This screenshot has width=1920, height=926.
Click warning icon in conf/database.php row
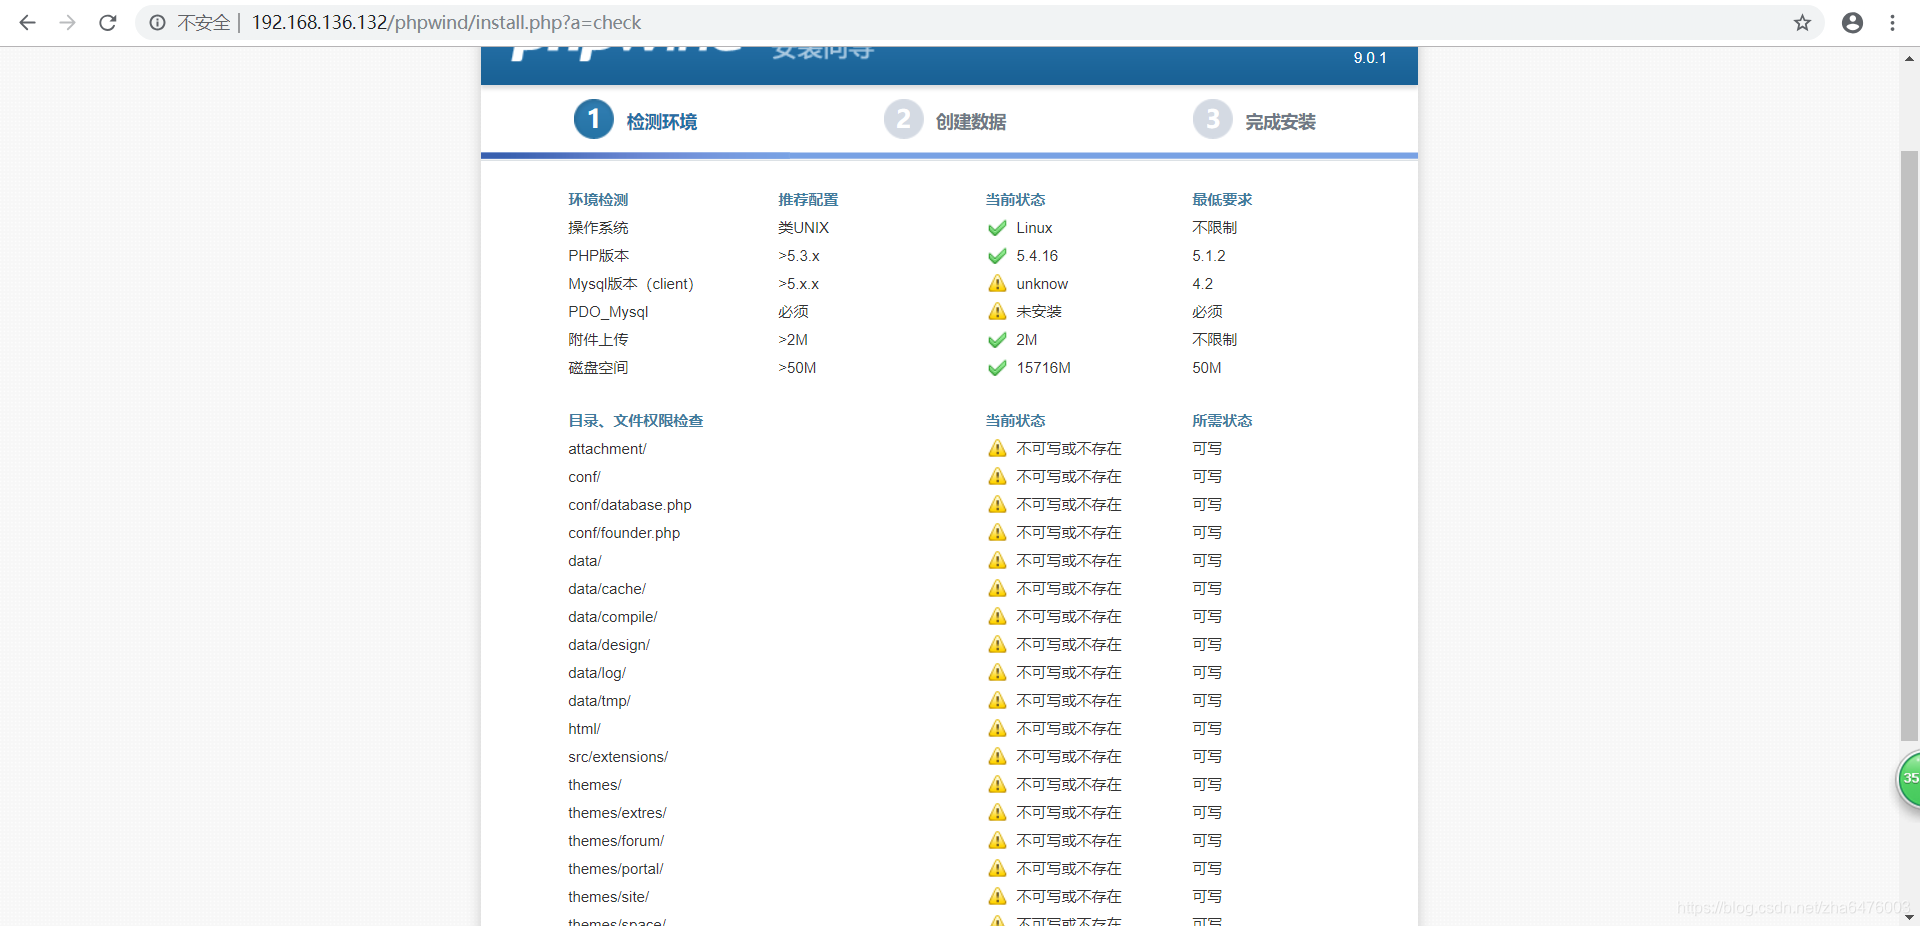(997, 505)
